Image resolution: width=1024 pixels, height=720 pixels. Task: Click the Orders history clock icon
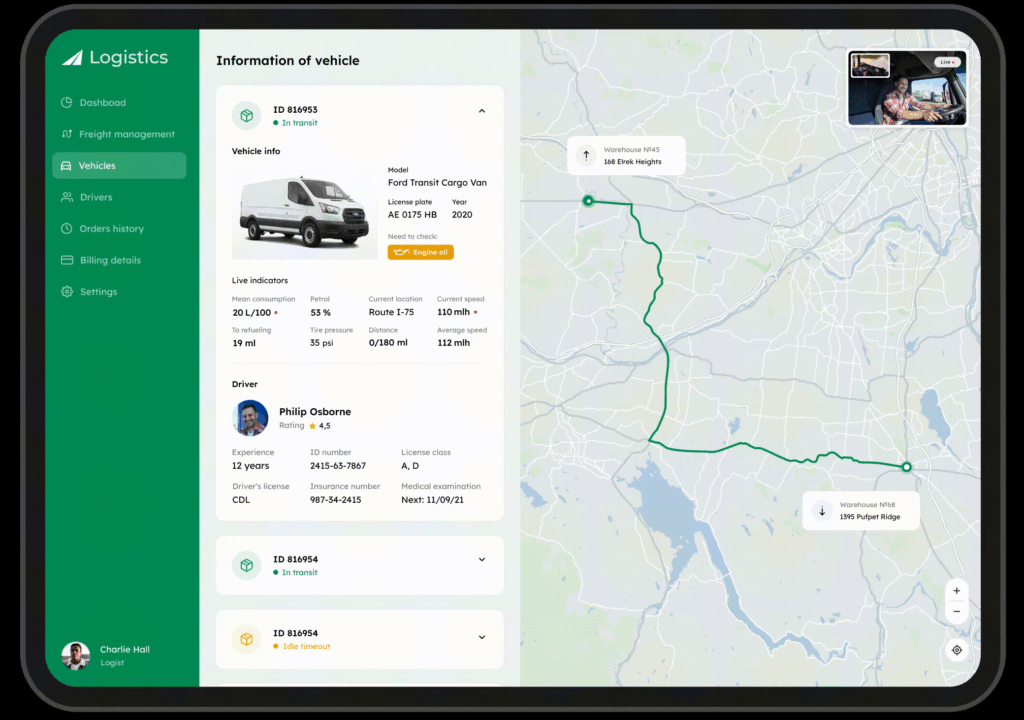click(67, 229)
